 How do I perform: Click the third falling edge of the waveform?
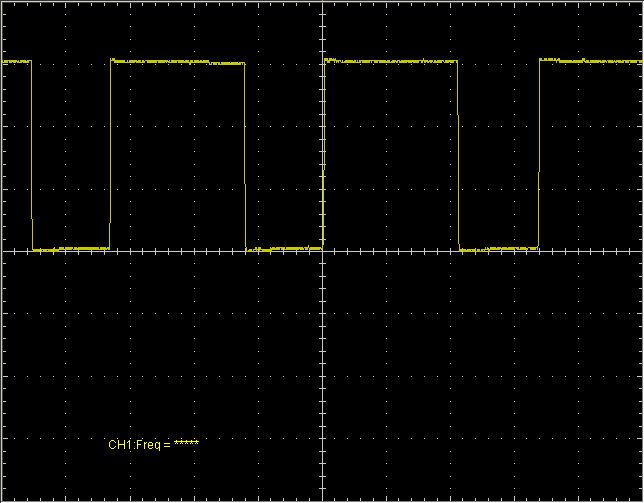coord(459,155)
